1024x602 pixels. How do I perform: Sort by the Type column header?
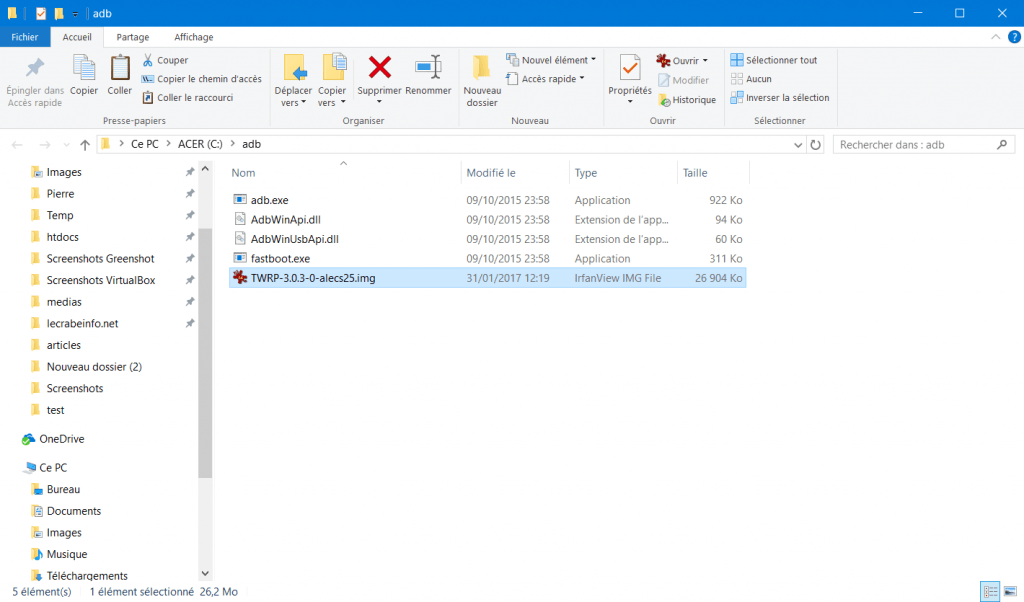[x=623, y=173]
